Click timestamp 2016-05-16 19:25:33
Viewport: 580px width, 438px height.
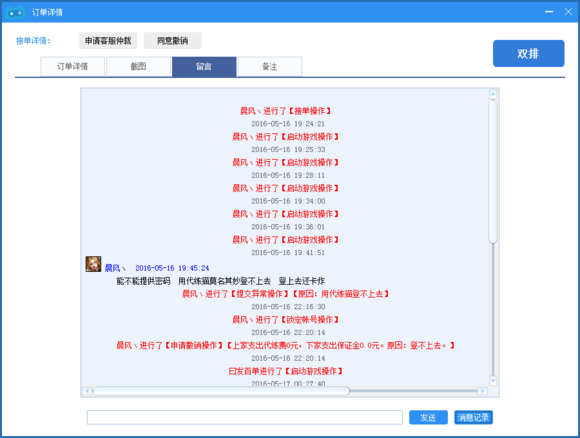pos(288,150)
